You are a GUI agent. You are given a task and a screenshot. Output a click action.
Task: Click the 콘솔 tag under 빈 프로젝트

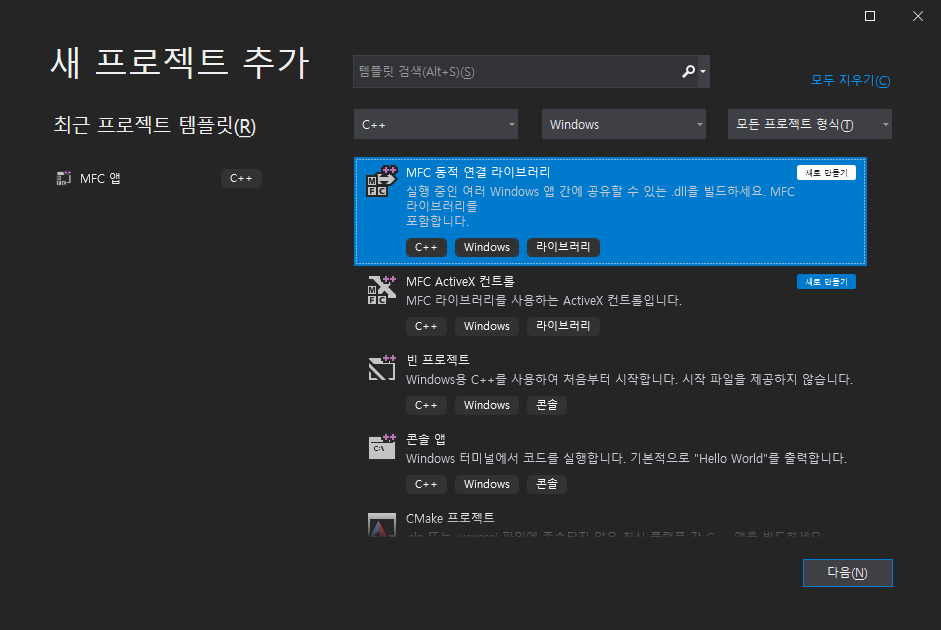coord(547,405)
